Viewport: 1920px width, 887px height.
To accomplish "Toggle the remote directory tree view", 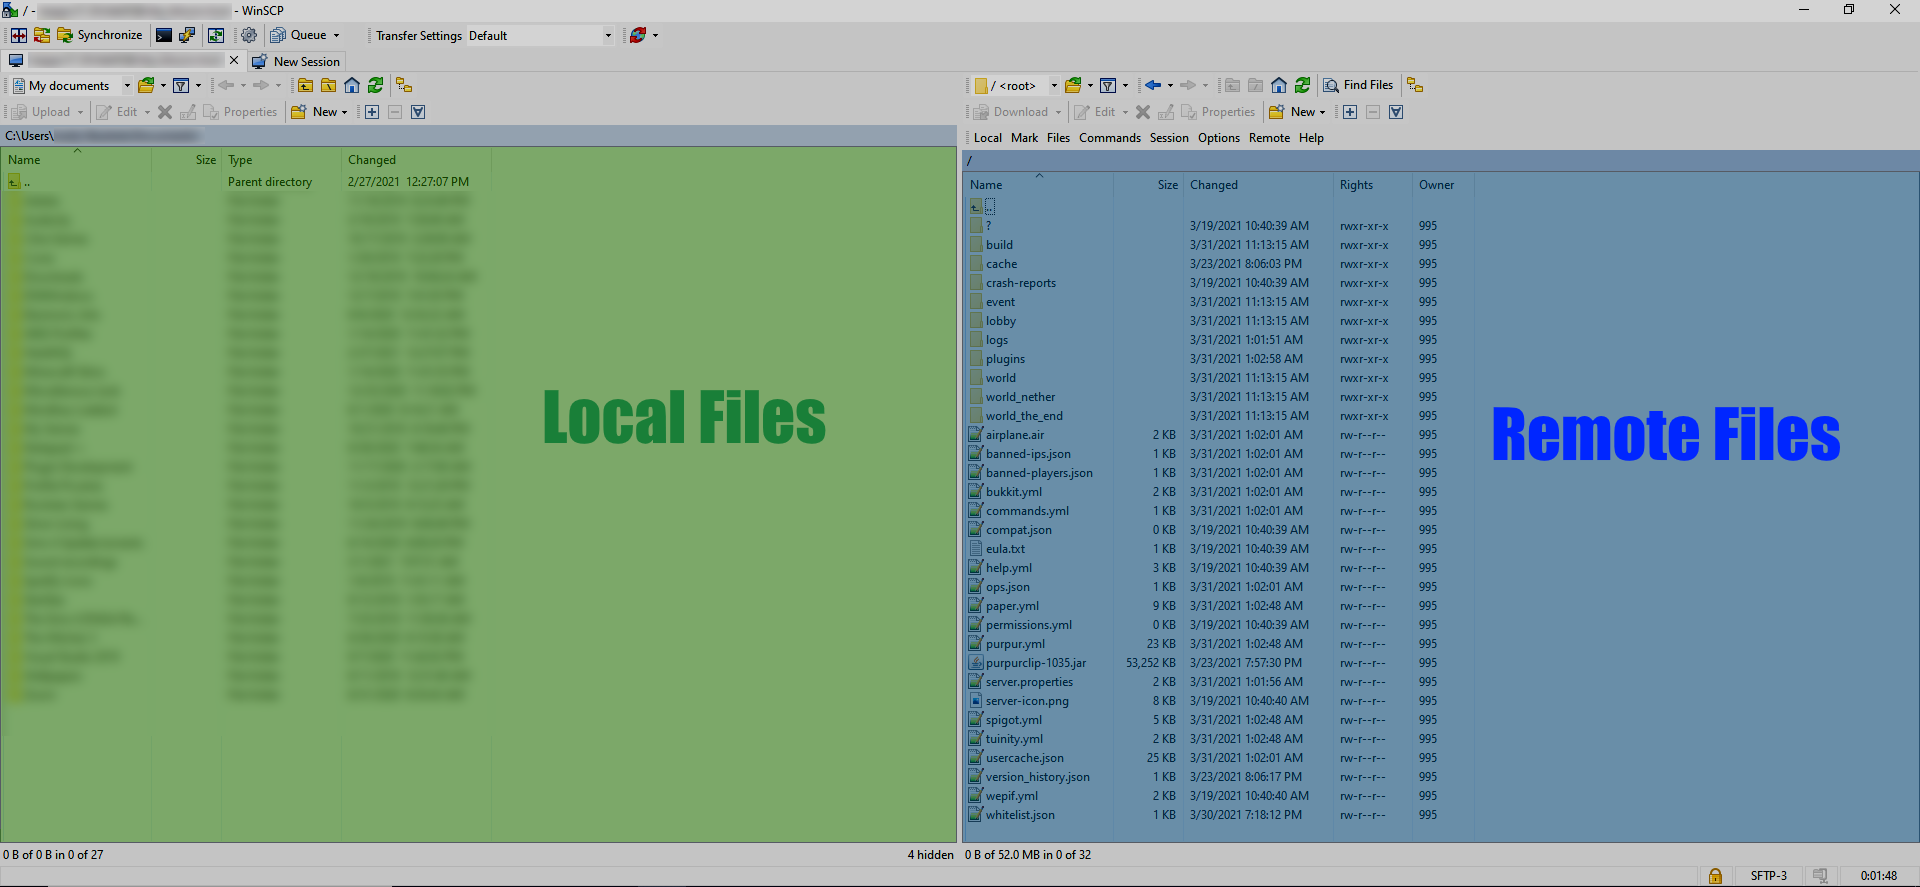I will pyautogui.click(x=1415, y=85).
